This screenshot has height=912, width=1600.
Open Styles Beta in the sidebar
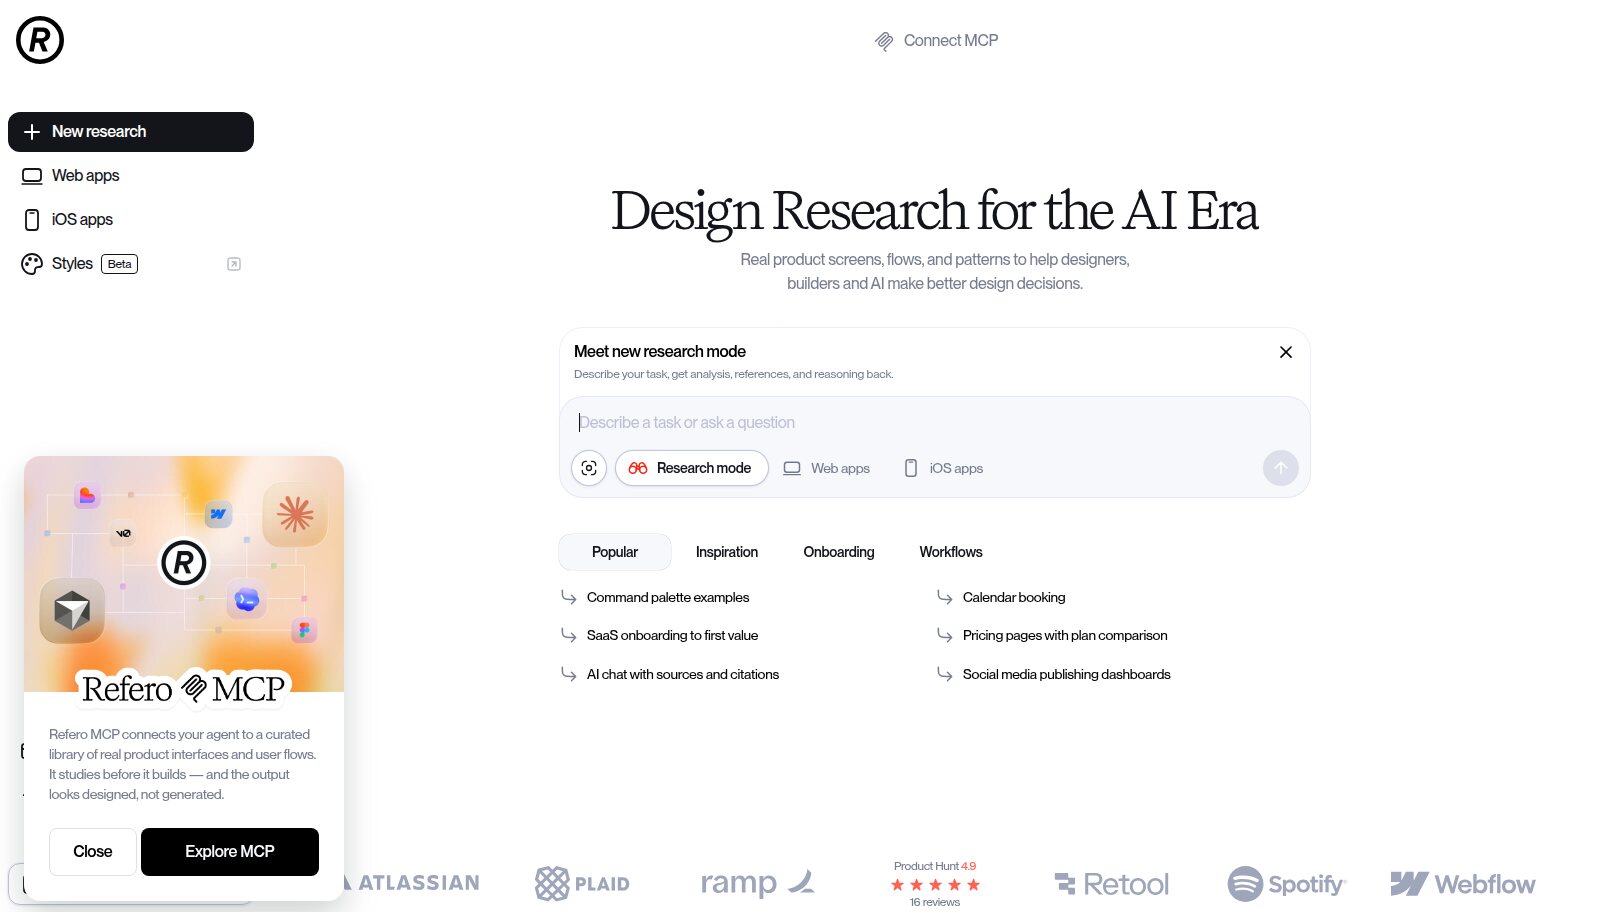tap(131, 264)
